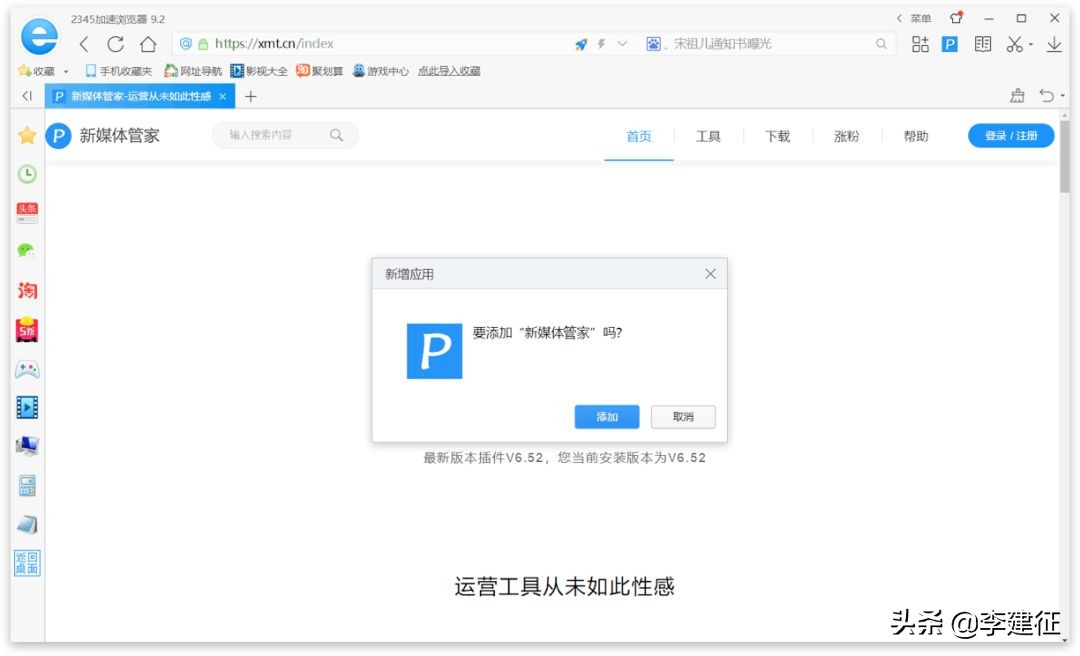Open the 菜单 browser menu
Screen dimensions: 1080x656
pyautogui.click(x=920, y=17)
